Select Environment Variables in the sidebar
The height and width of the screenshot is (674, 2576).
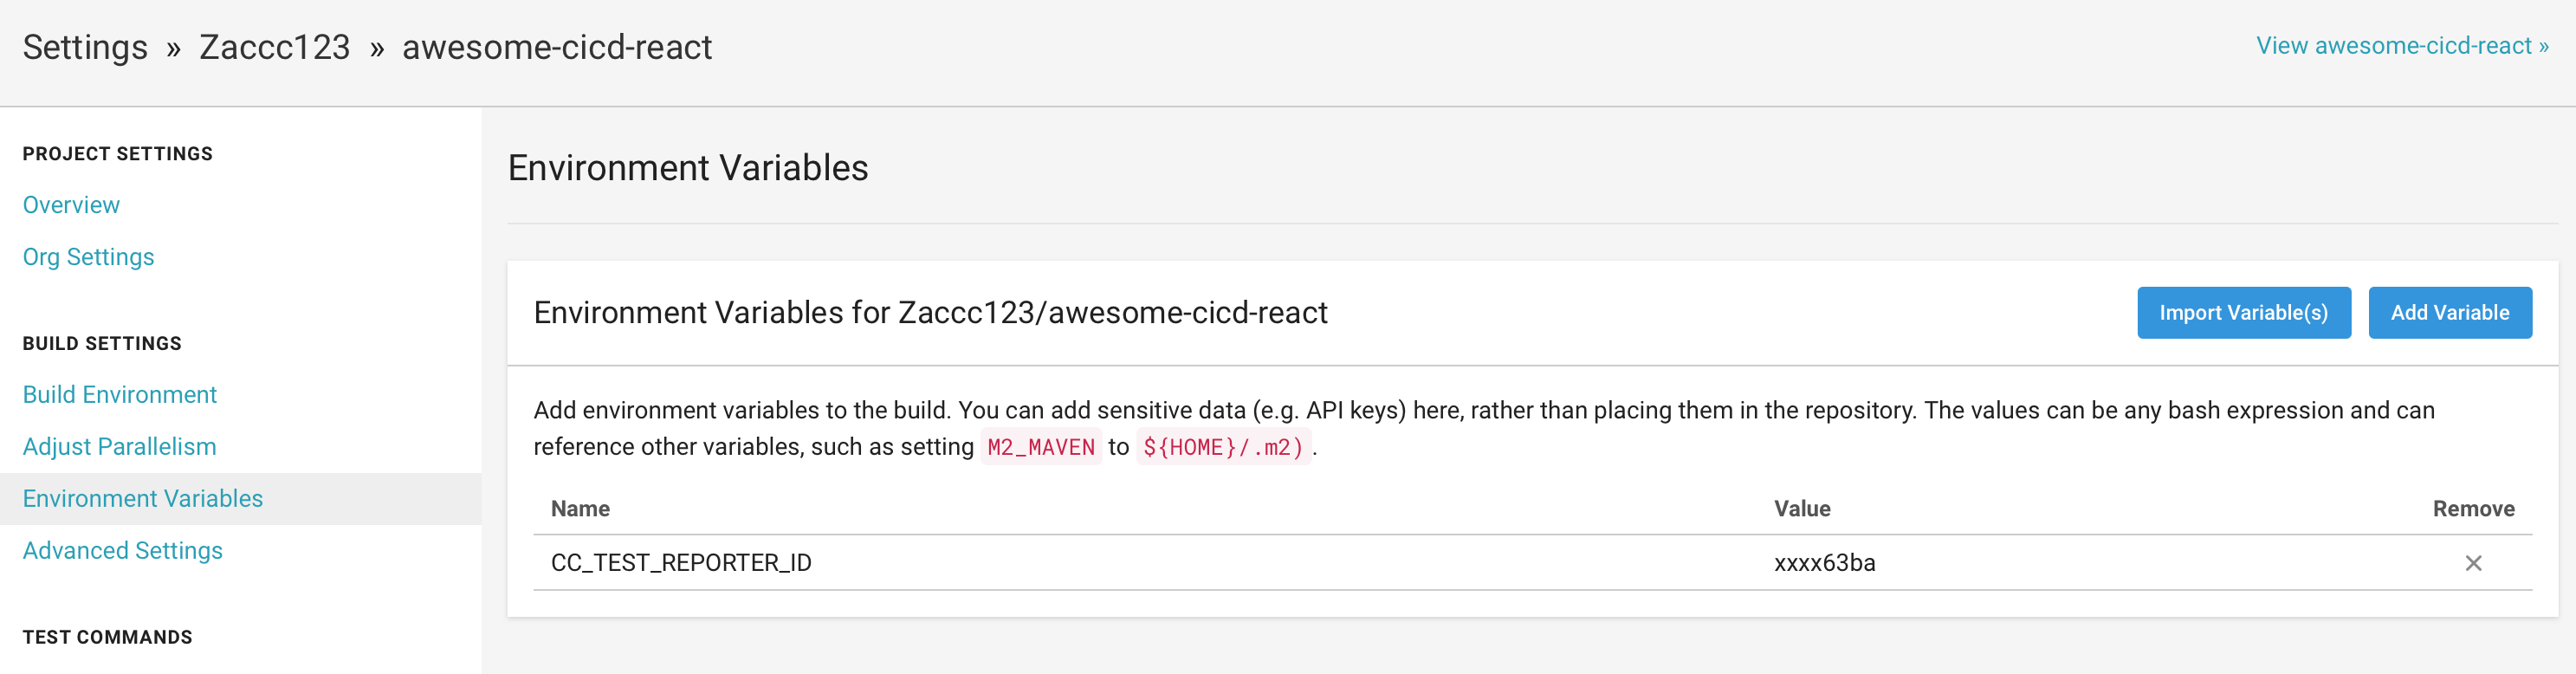coord(143,498)
